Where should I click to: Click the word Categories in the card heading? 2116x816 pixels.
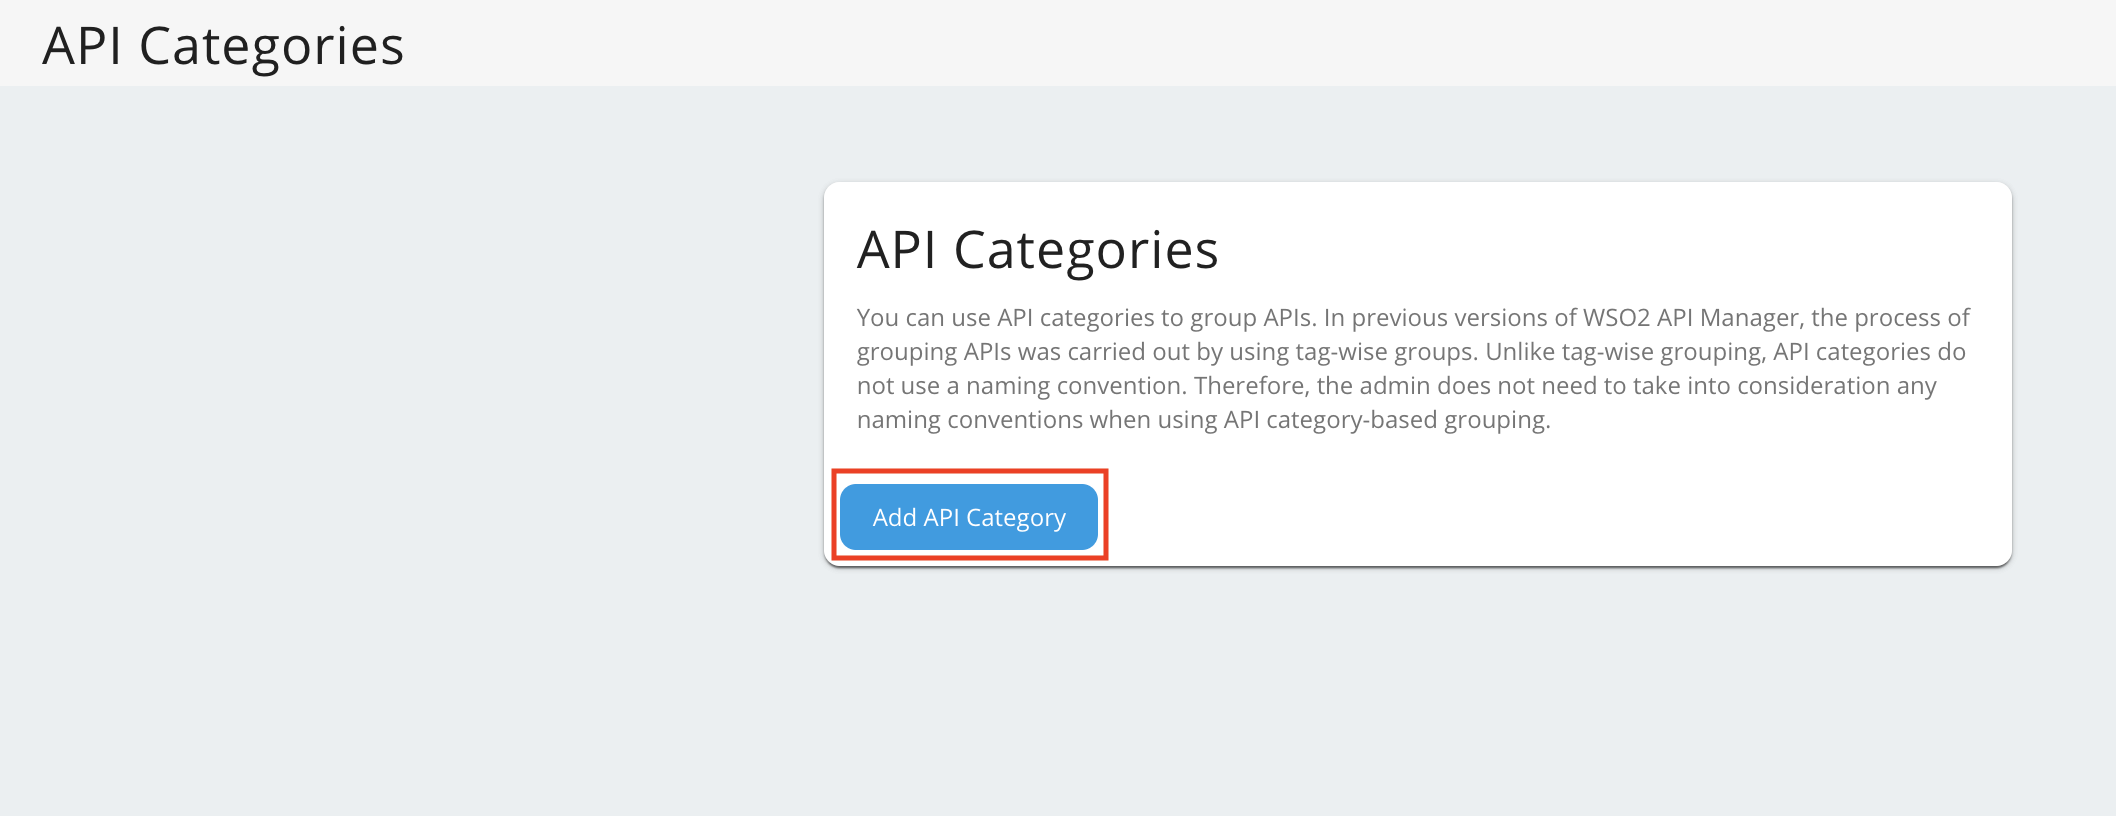click(x=1086, y=250)
